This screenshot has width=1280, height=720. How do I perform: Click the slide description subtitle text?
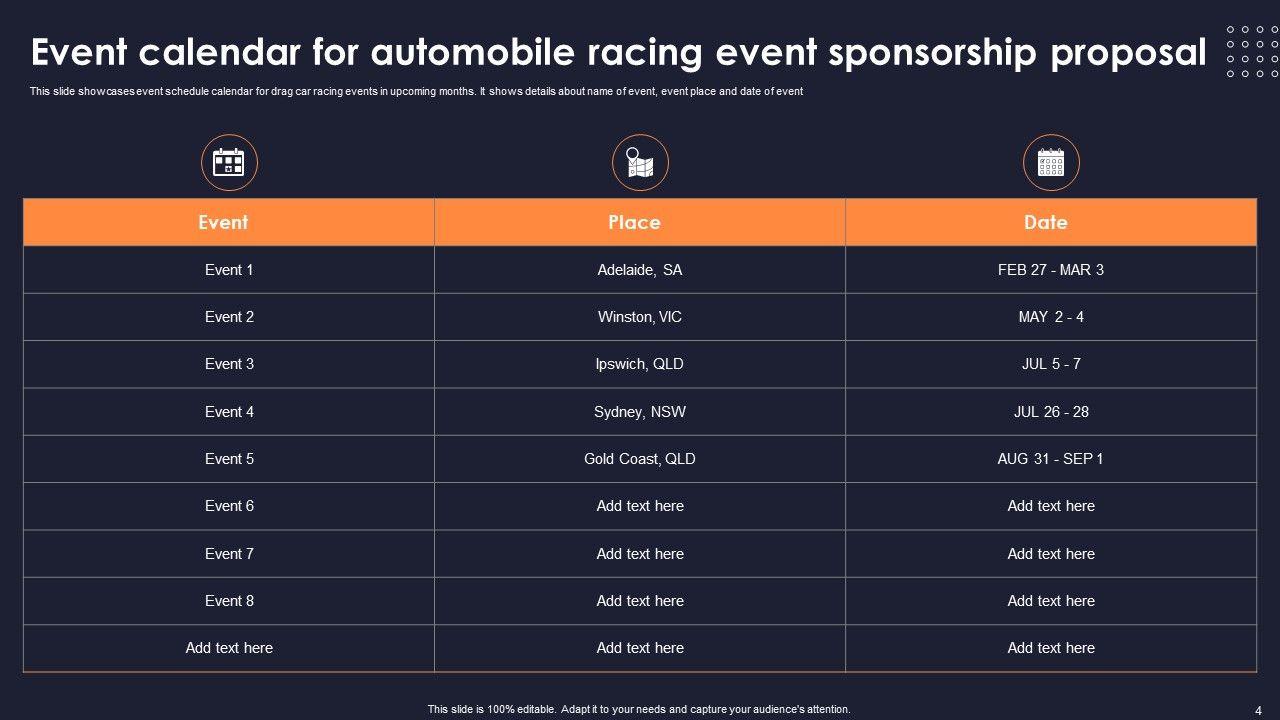coord(416,92)
